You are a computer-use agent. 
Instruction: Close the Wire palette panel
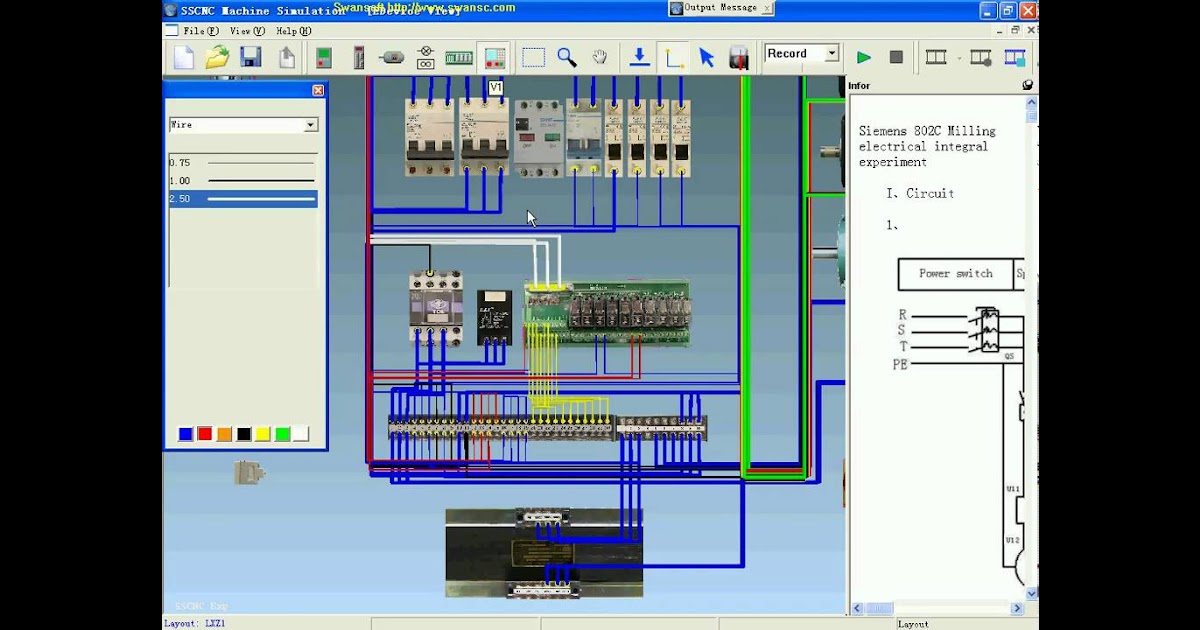click(318, 90)
